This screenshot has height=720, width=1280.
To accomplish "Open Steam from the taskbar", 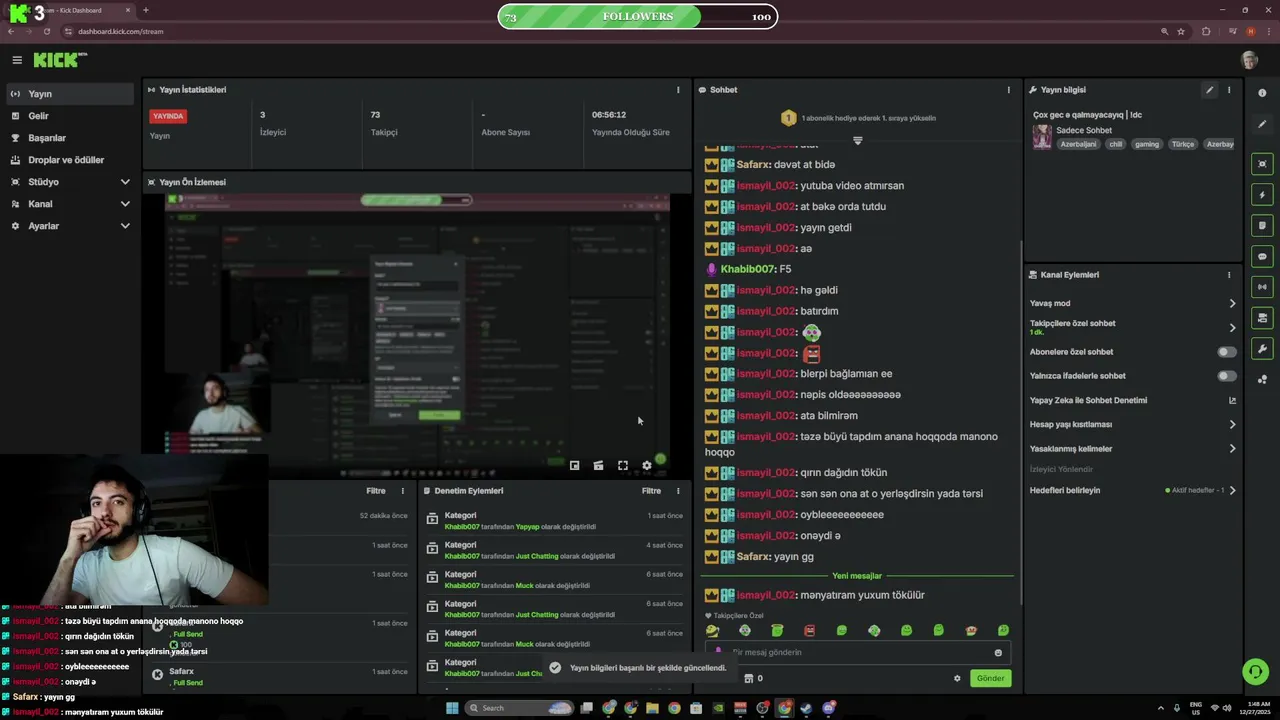I will [x=806, y=708].
